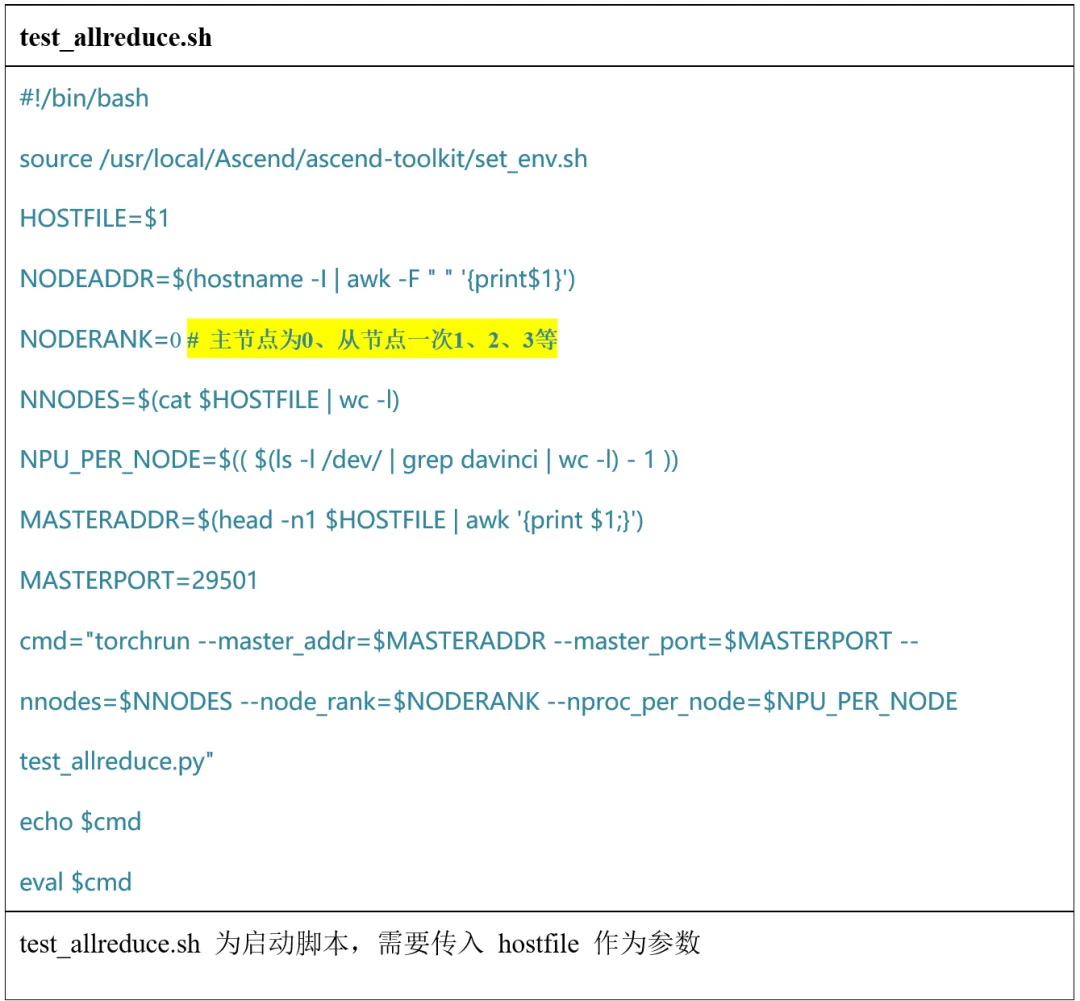Click the eval $cmd line
The width and height of the screenshot is (1080, 1001).
tap(75, 881)
